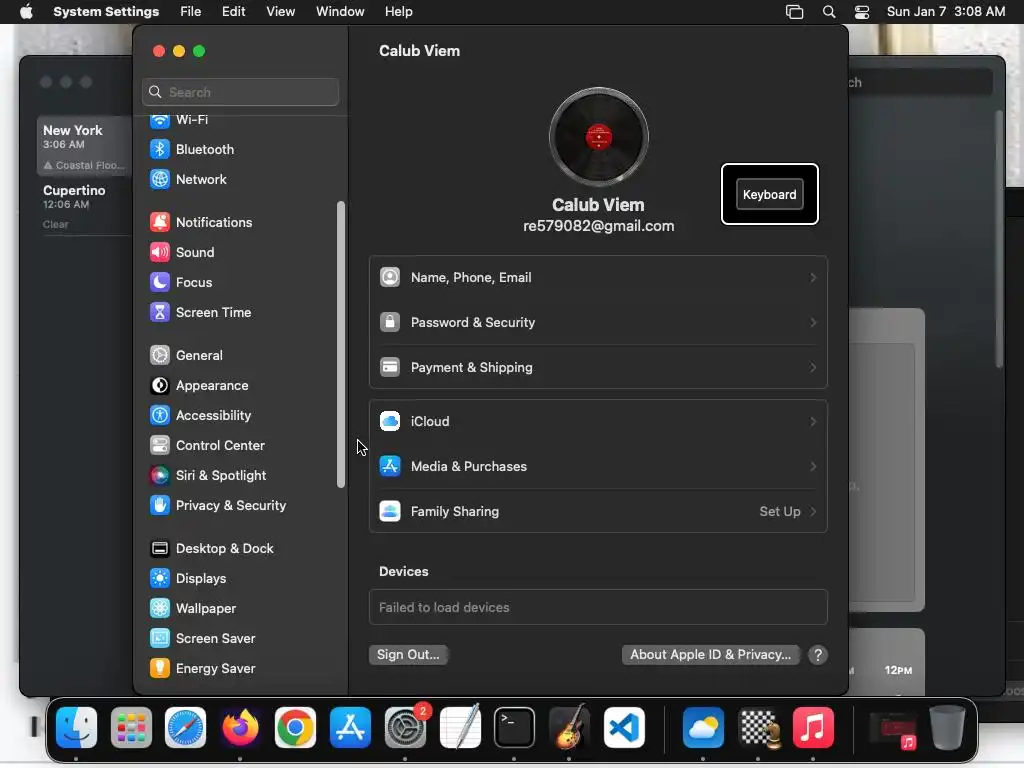This screenshot has width=1024, height=768.
Task: Open Password & Security row
Action: [598, 323]
